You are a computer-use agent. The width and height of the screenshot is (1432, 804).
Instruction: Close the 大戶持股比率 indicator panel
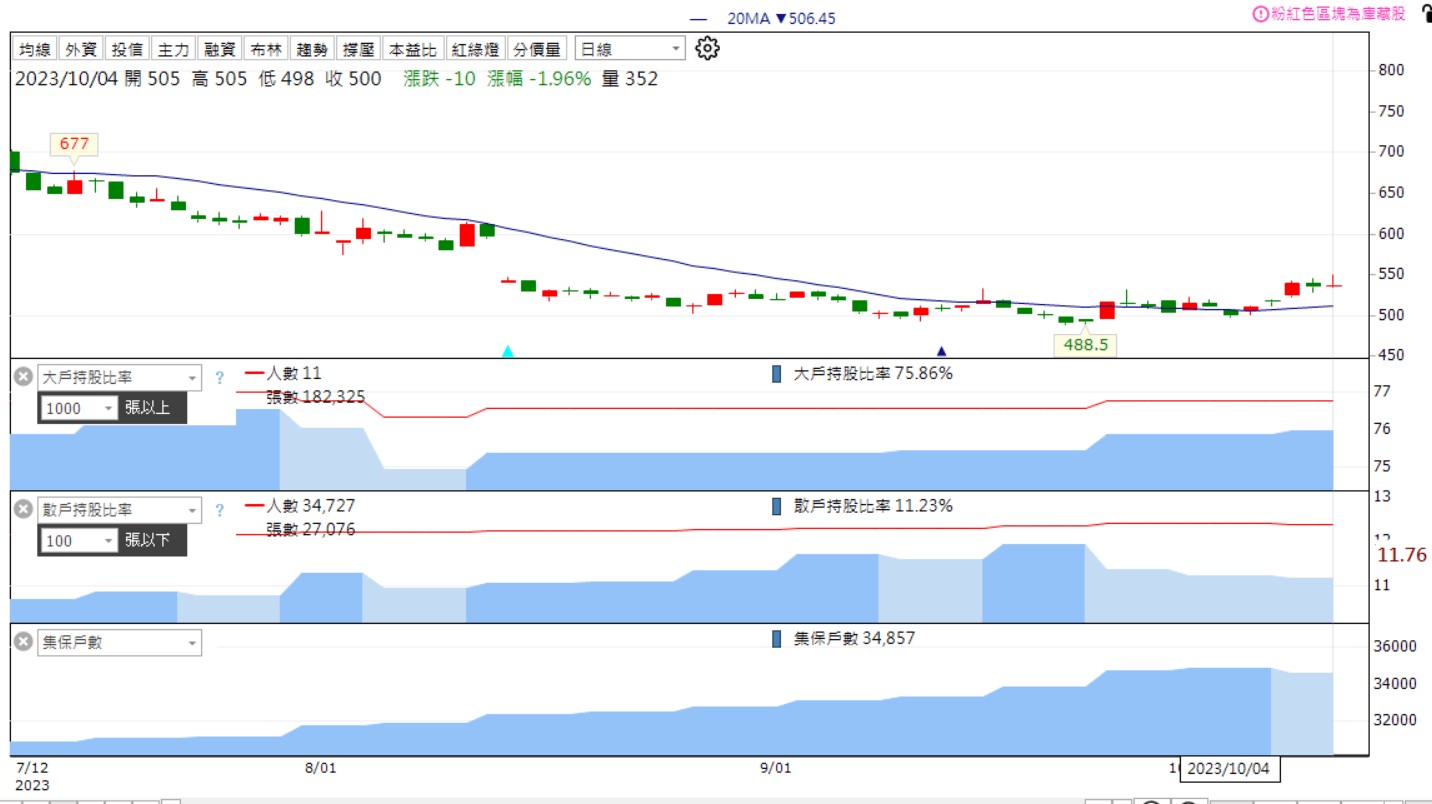(23, 377)
